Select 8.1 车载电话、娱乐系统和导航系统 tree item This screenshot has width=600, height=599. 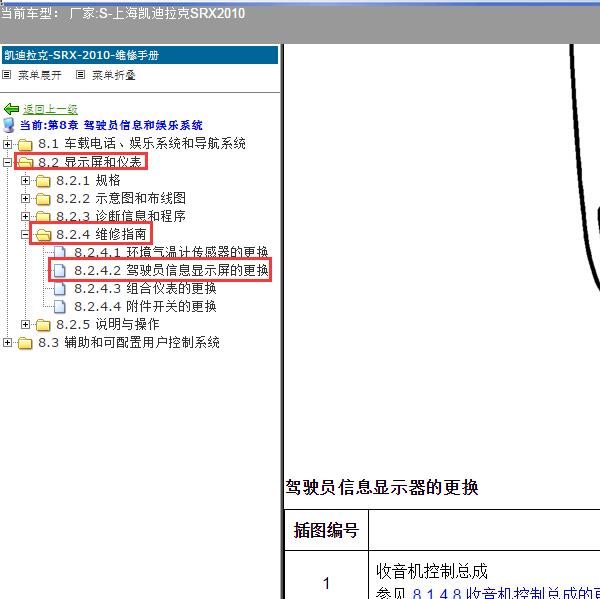pos(142,144)
